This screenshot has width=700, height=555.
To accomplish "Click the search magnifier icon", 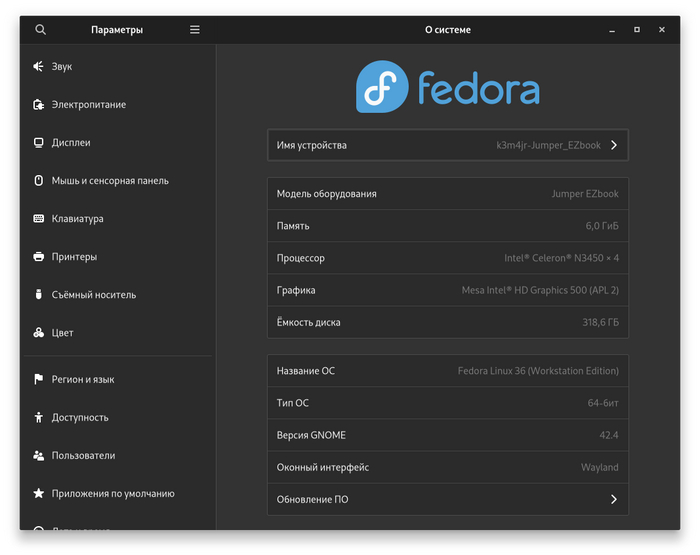I will [x=40, y=30].
